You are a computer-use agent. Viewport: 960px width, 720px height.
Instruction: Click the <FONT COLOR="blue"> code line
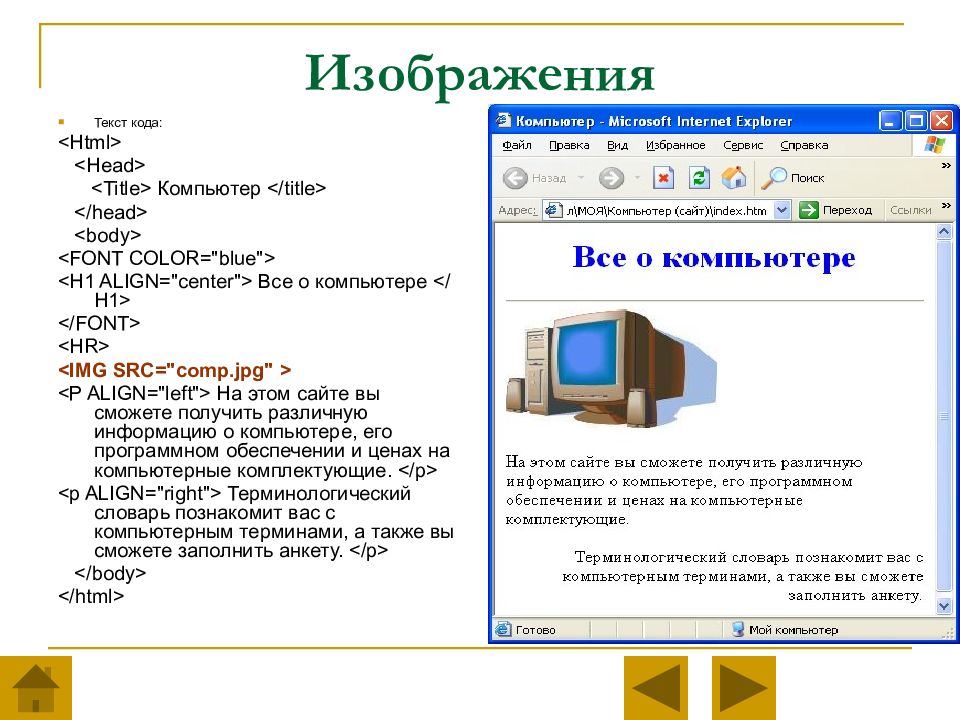pyautogui.click(x=167, y=258)
